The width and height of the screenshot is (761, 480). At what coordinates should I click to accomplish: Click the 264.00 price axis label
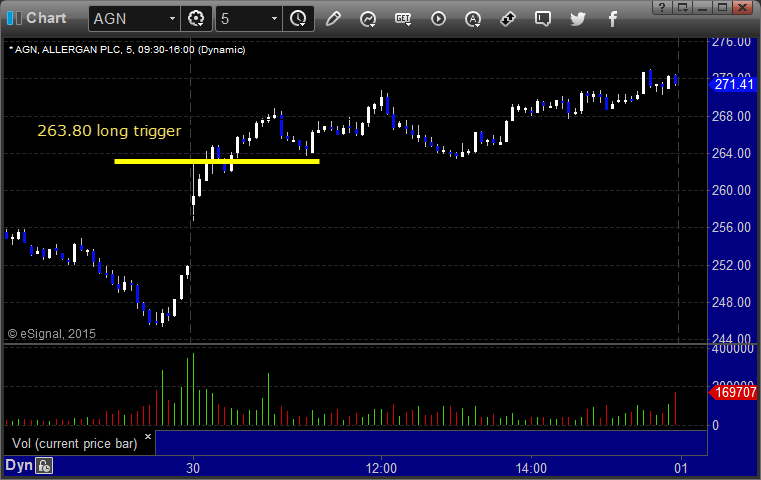tap(731, 153)
